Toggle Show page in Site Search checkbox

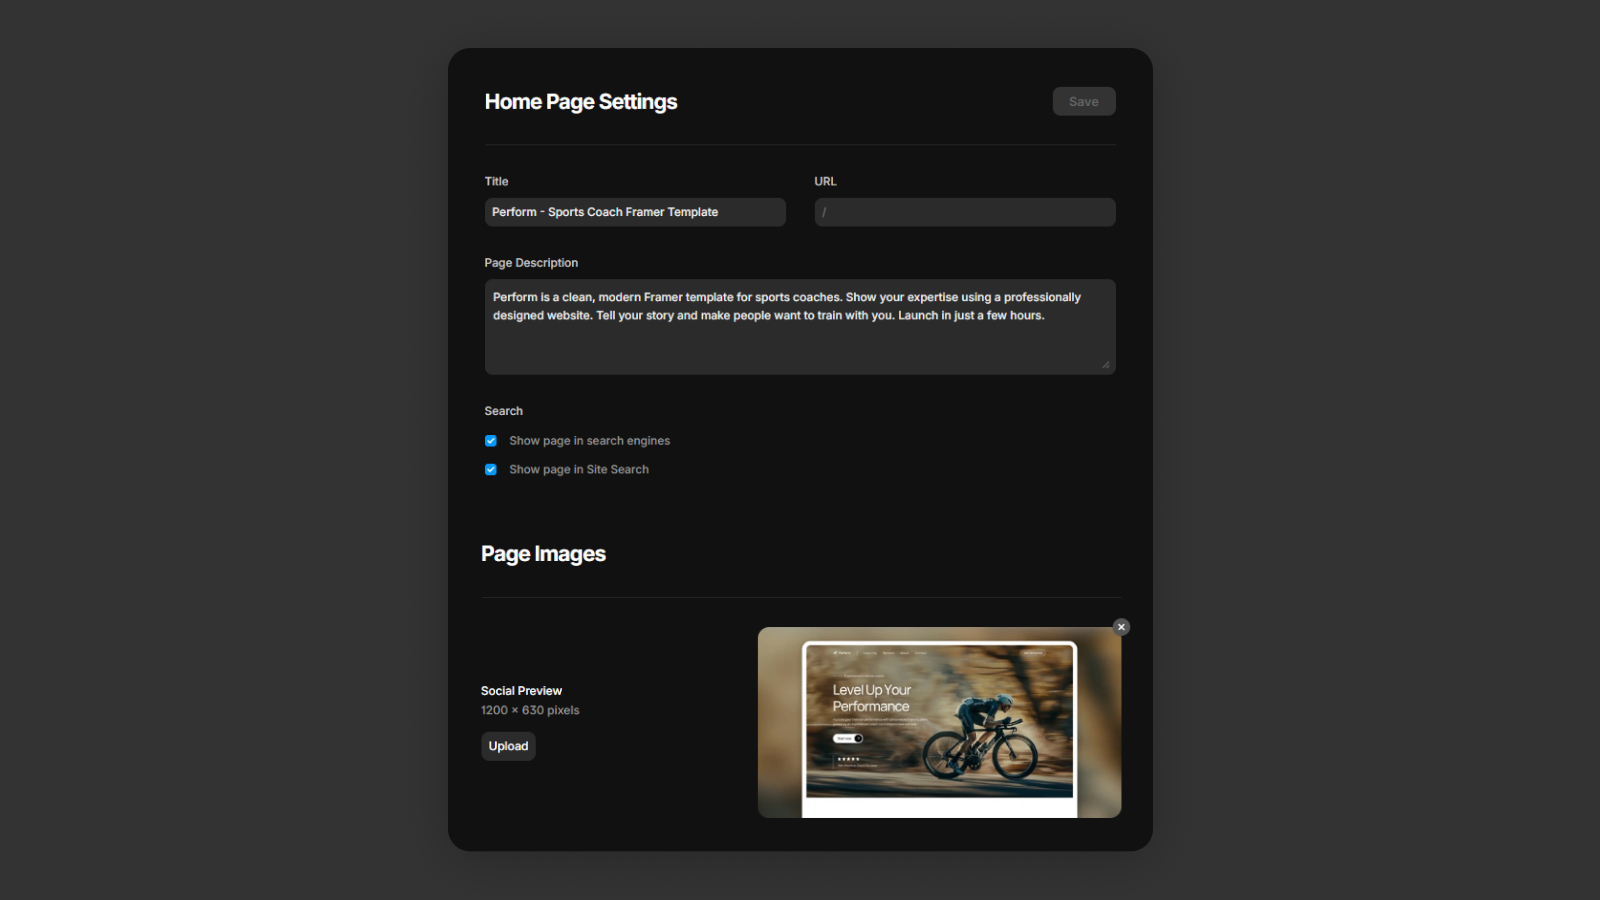click(x=491, y=470)
